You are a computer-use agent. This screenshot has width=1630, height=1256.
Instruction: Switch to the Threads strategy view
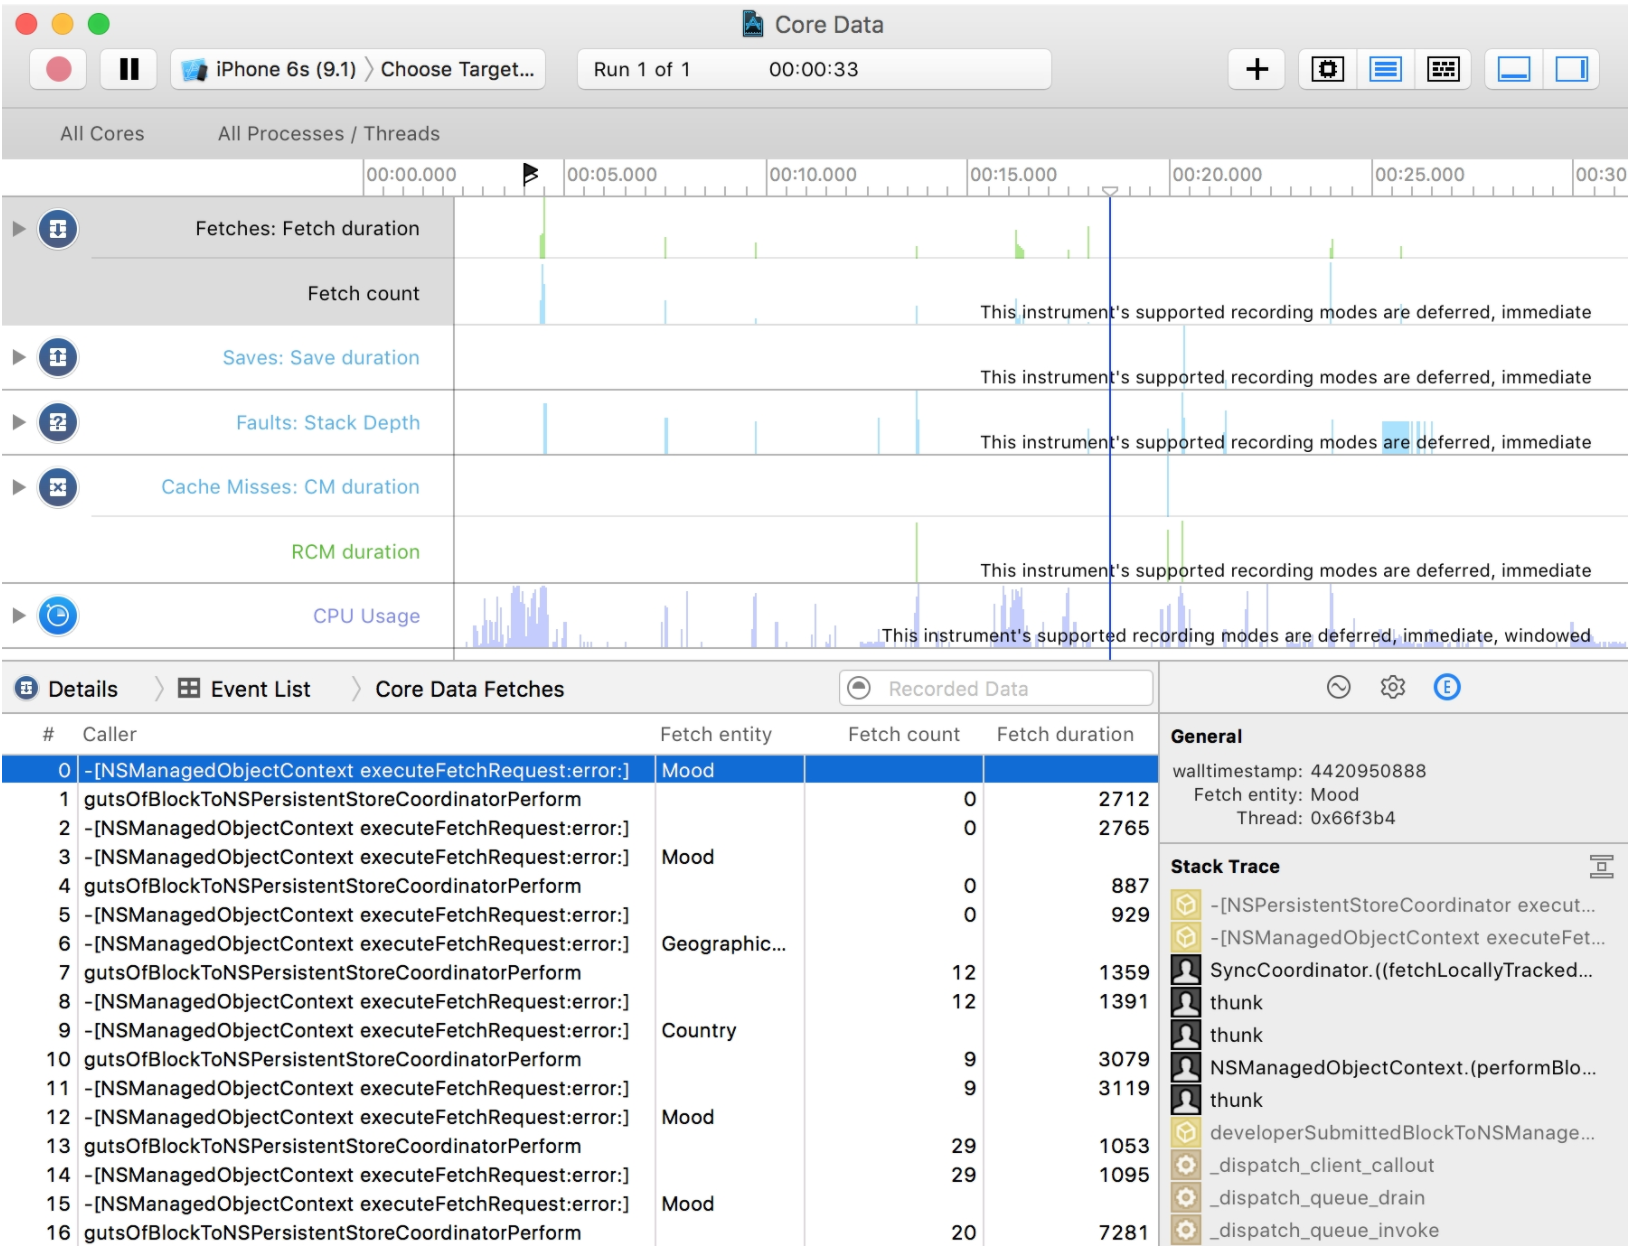tap(1443, 69)
